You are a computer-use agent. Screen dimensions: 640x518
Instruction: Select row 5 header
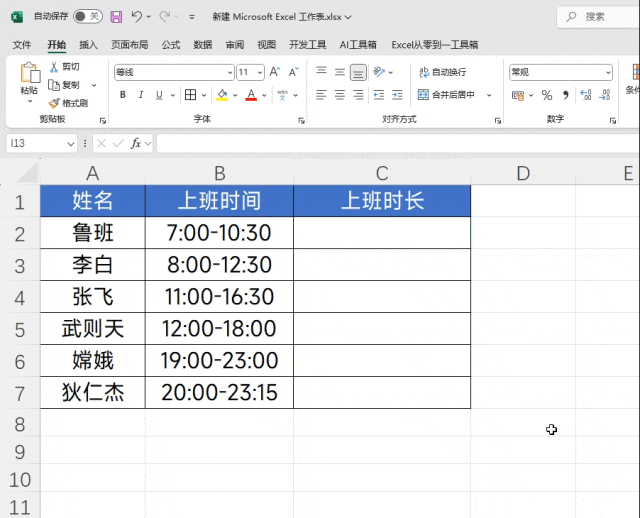click(x=20, y=329)
